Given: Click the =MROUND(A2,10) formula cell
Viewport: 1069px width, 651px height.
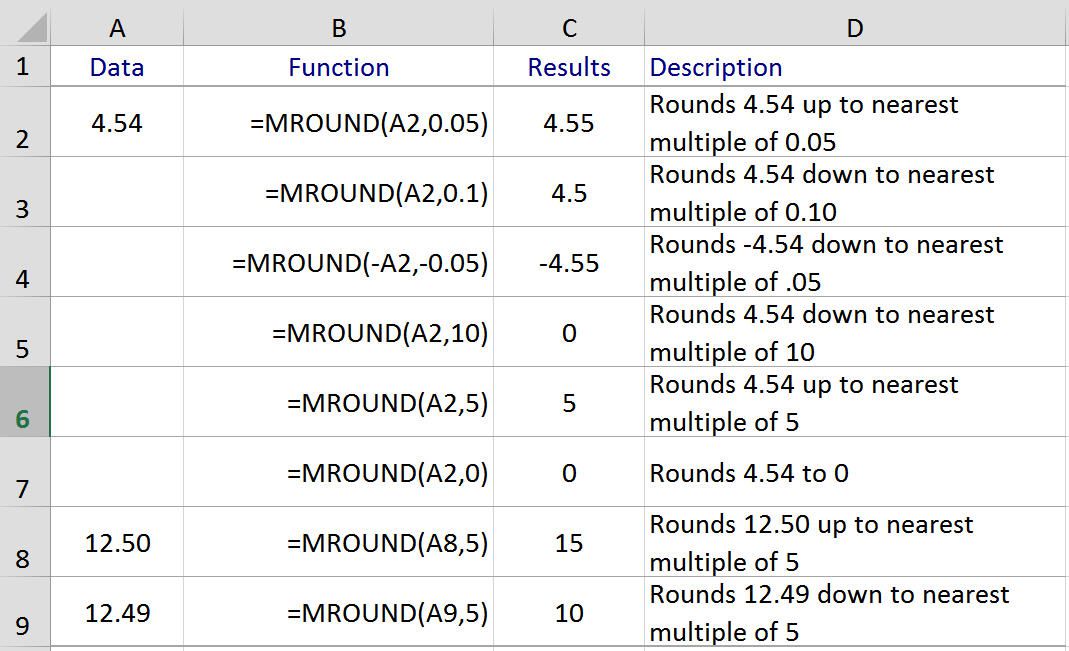Looking at the screenshot, I should click(x=338, y=333).
